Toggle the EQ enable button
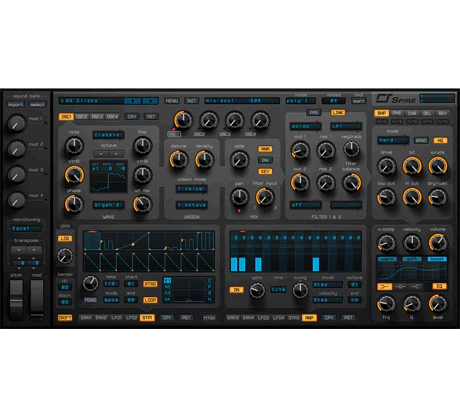460x416 pixels. pos(440,286)
